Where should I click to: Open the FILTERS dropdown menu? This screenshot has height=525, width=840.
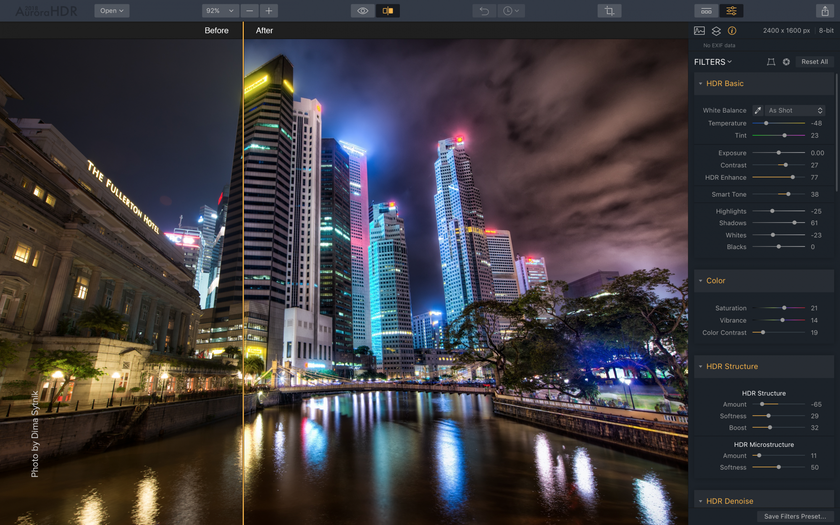point(712,62)
